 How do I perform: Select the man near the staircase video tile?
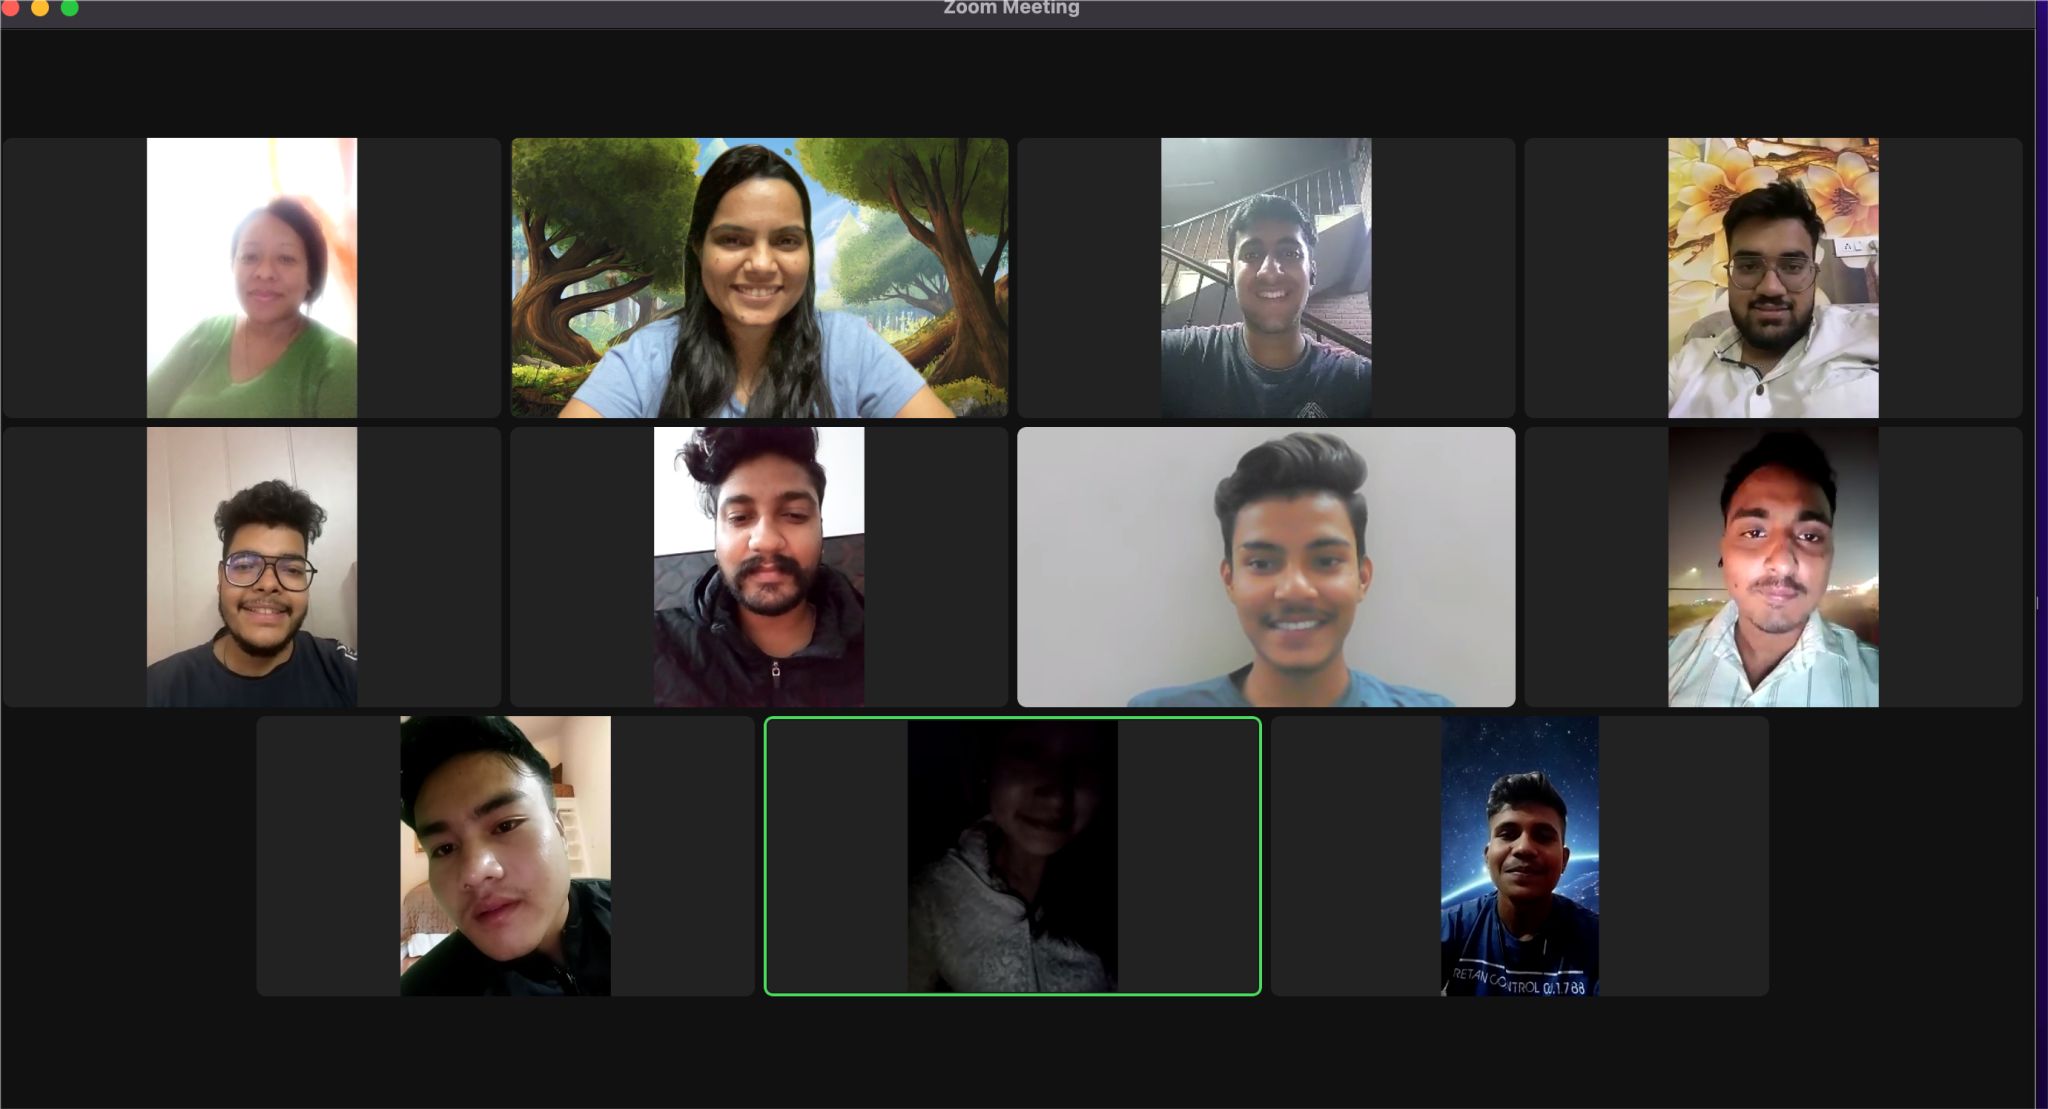(x=1266, y=278)
